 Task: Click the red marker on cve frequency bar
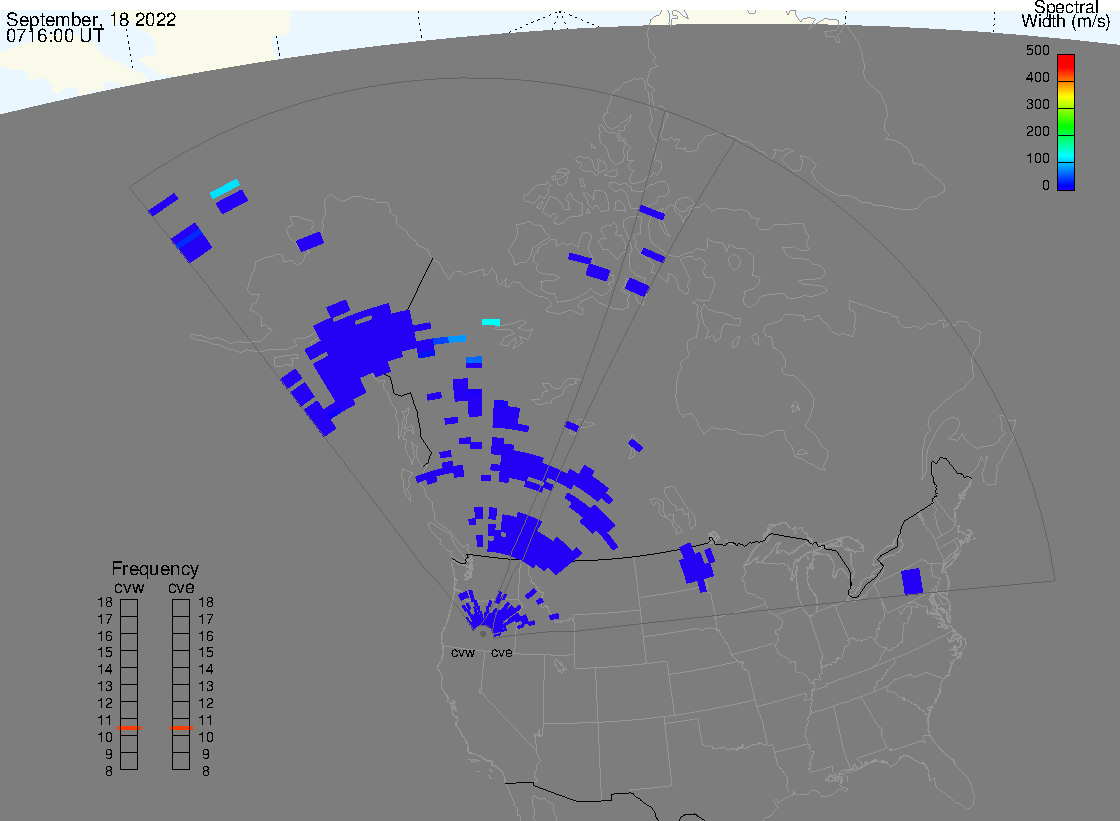click(x=181, y=727)
